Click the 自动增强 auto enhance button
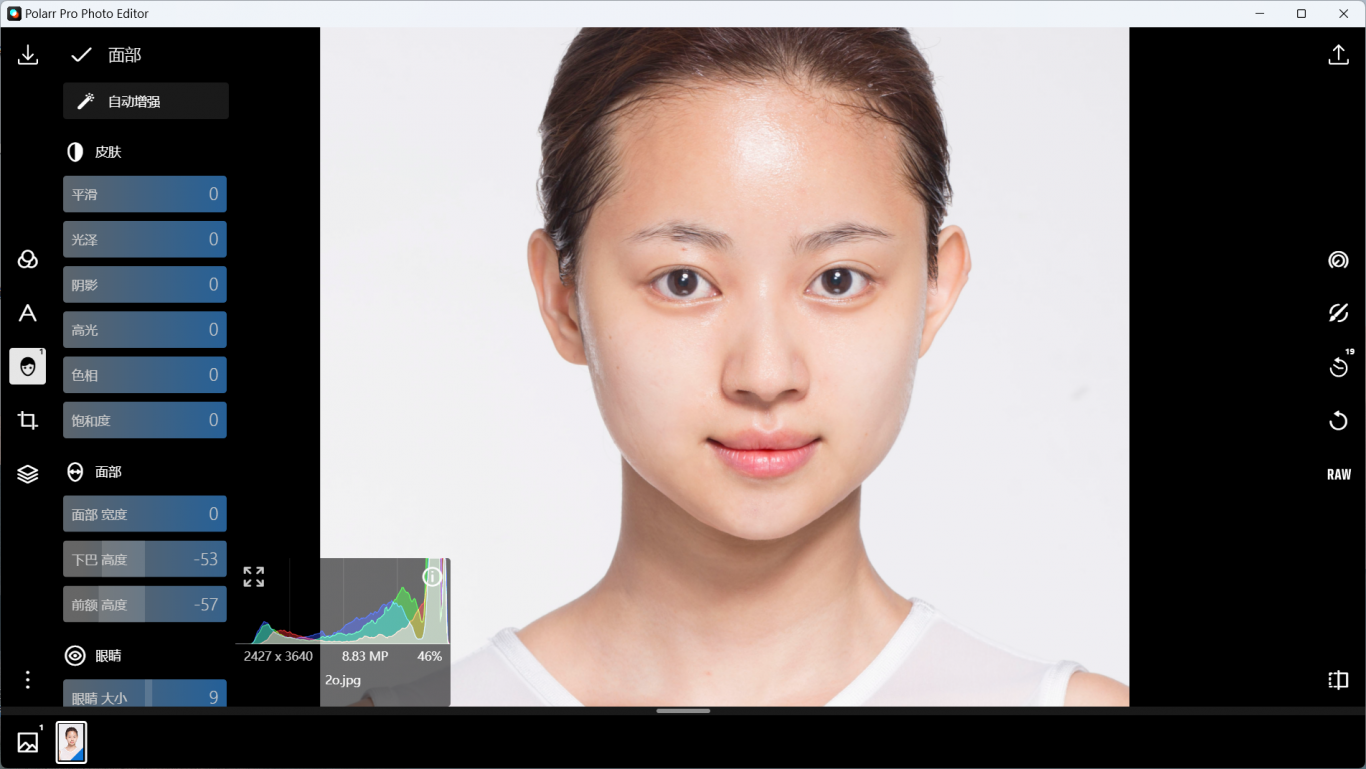The height and width of the screenshot is (769, 1366). tap(146, 101)
